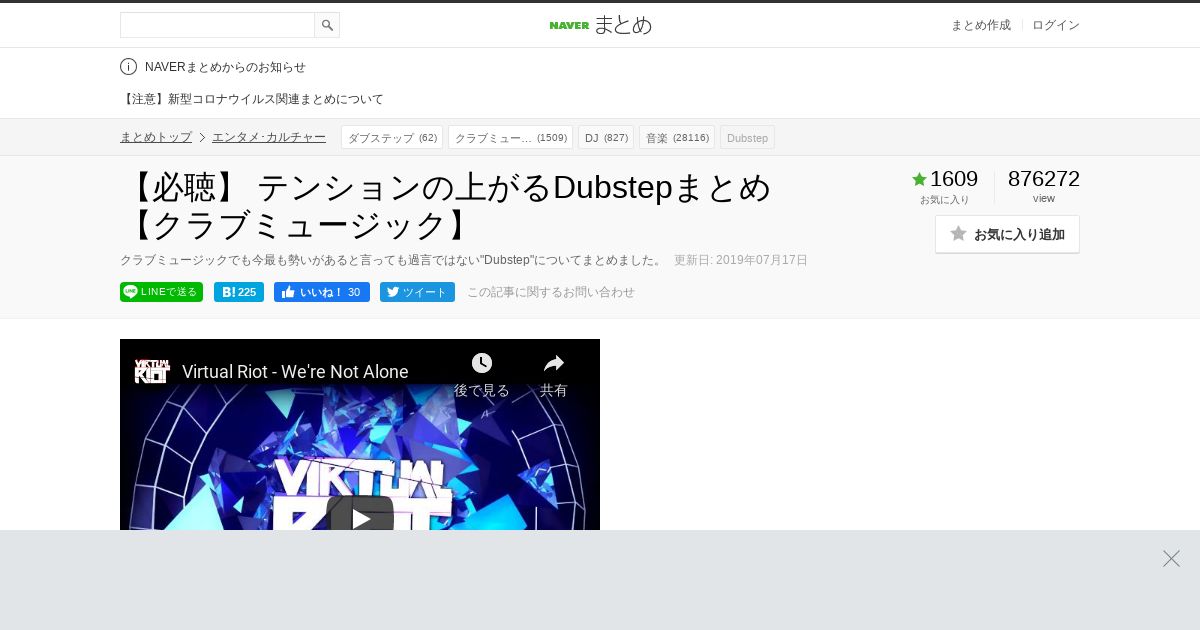The image size is (1200, 630).
Task: Select the ダブステップ tag
Action: pos(392,137)
